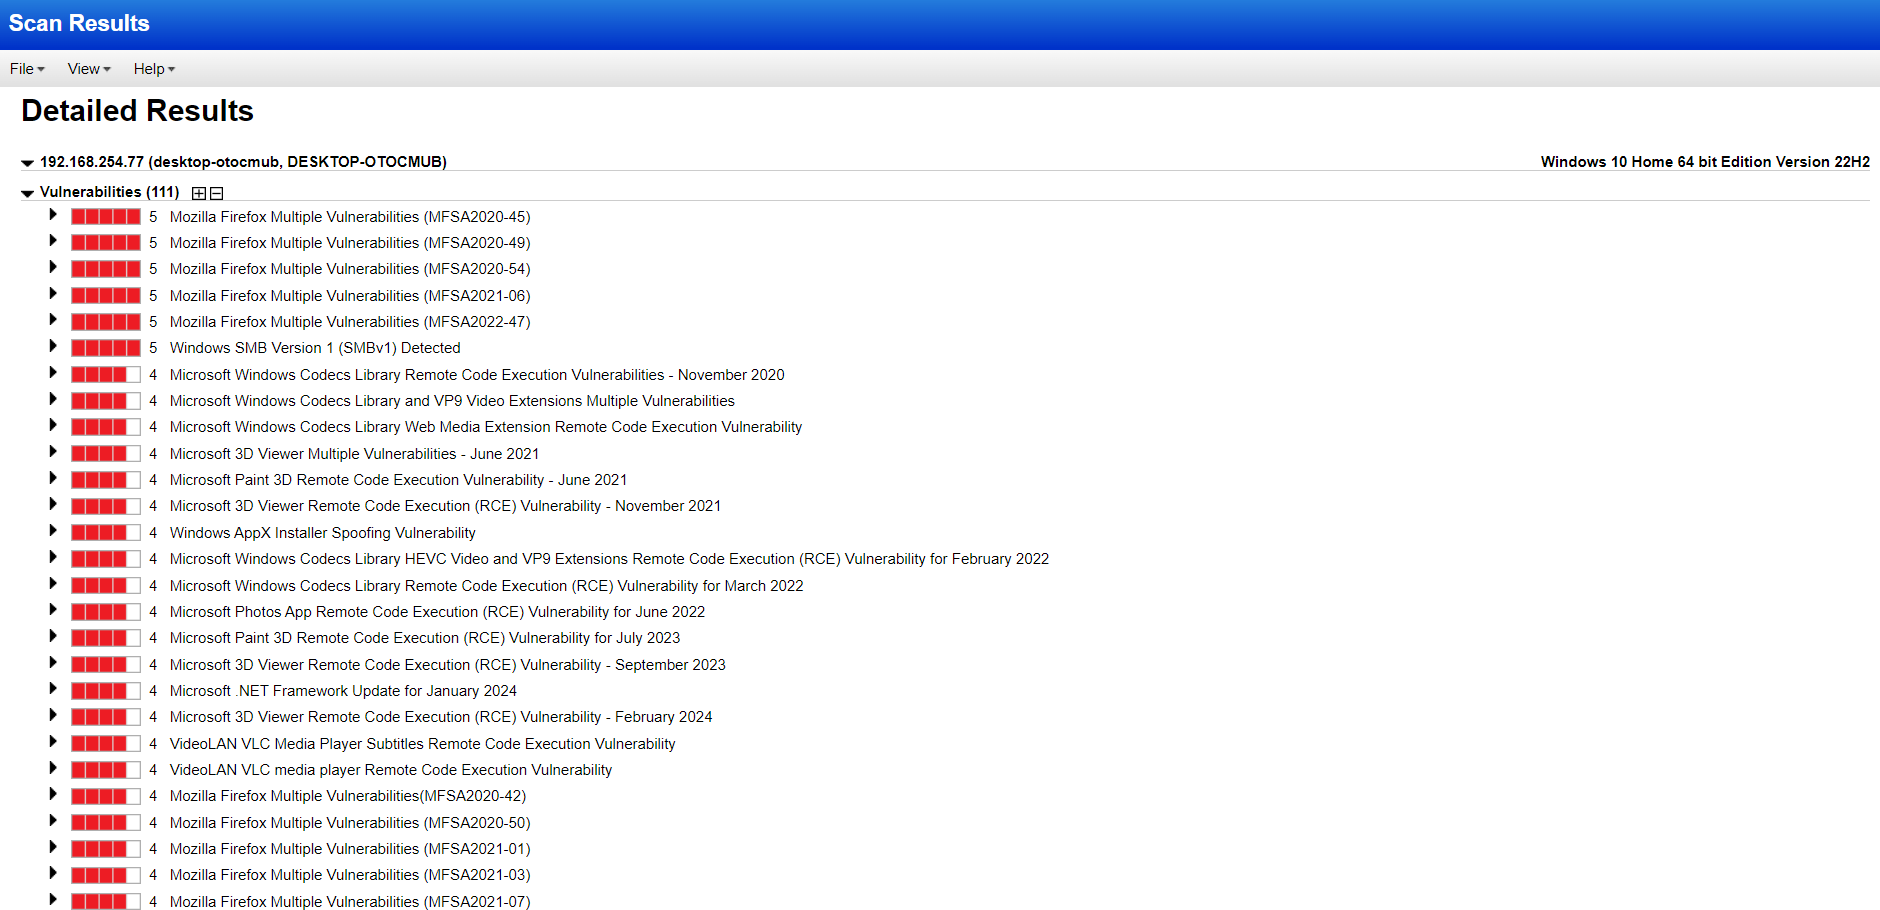Collapse the Vulnerabilities (111) section
1880x910 pixels.
click(x=28, y=193)
